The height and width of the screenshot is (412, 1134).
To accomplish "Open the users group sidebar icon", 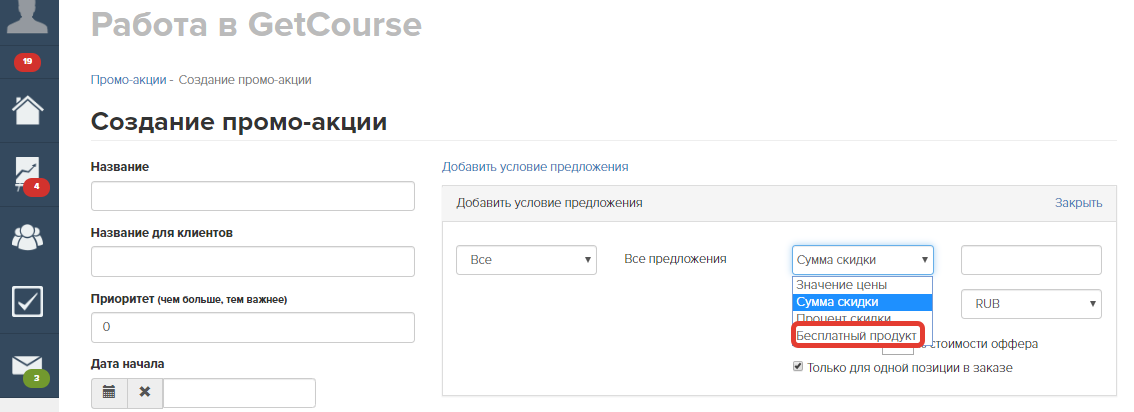I will [28, 236].
